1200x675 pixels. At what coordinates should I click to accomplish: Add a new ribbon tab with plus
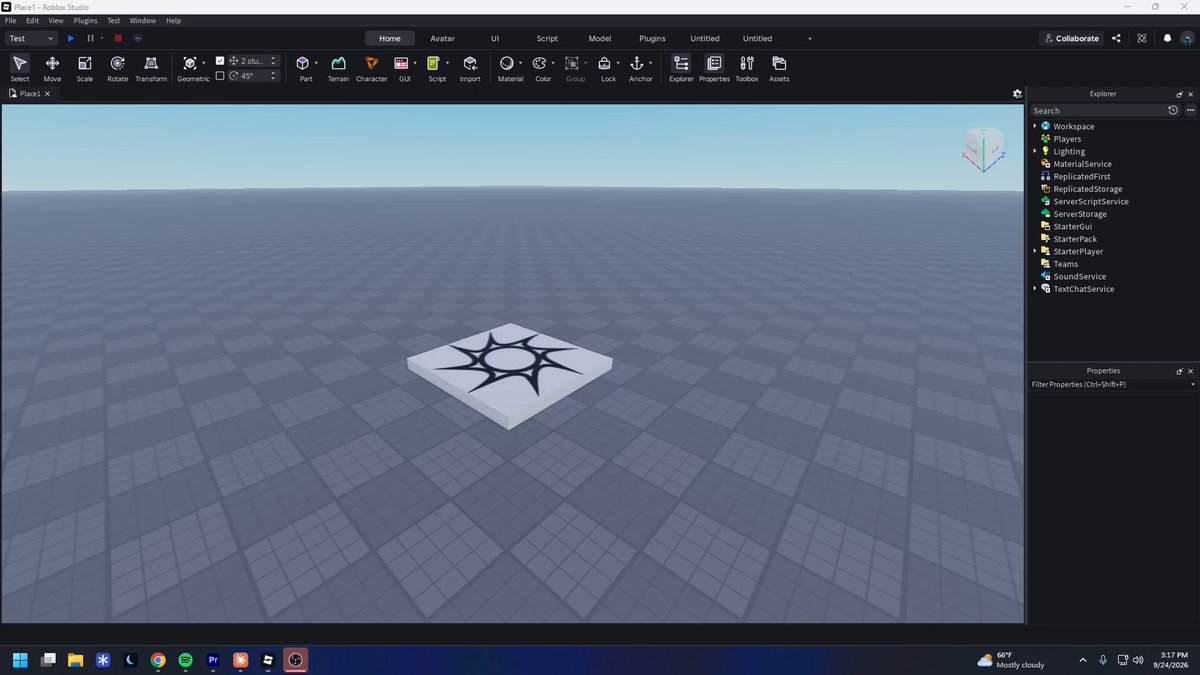tap(810, 38)
